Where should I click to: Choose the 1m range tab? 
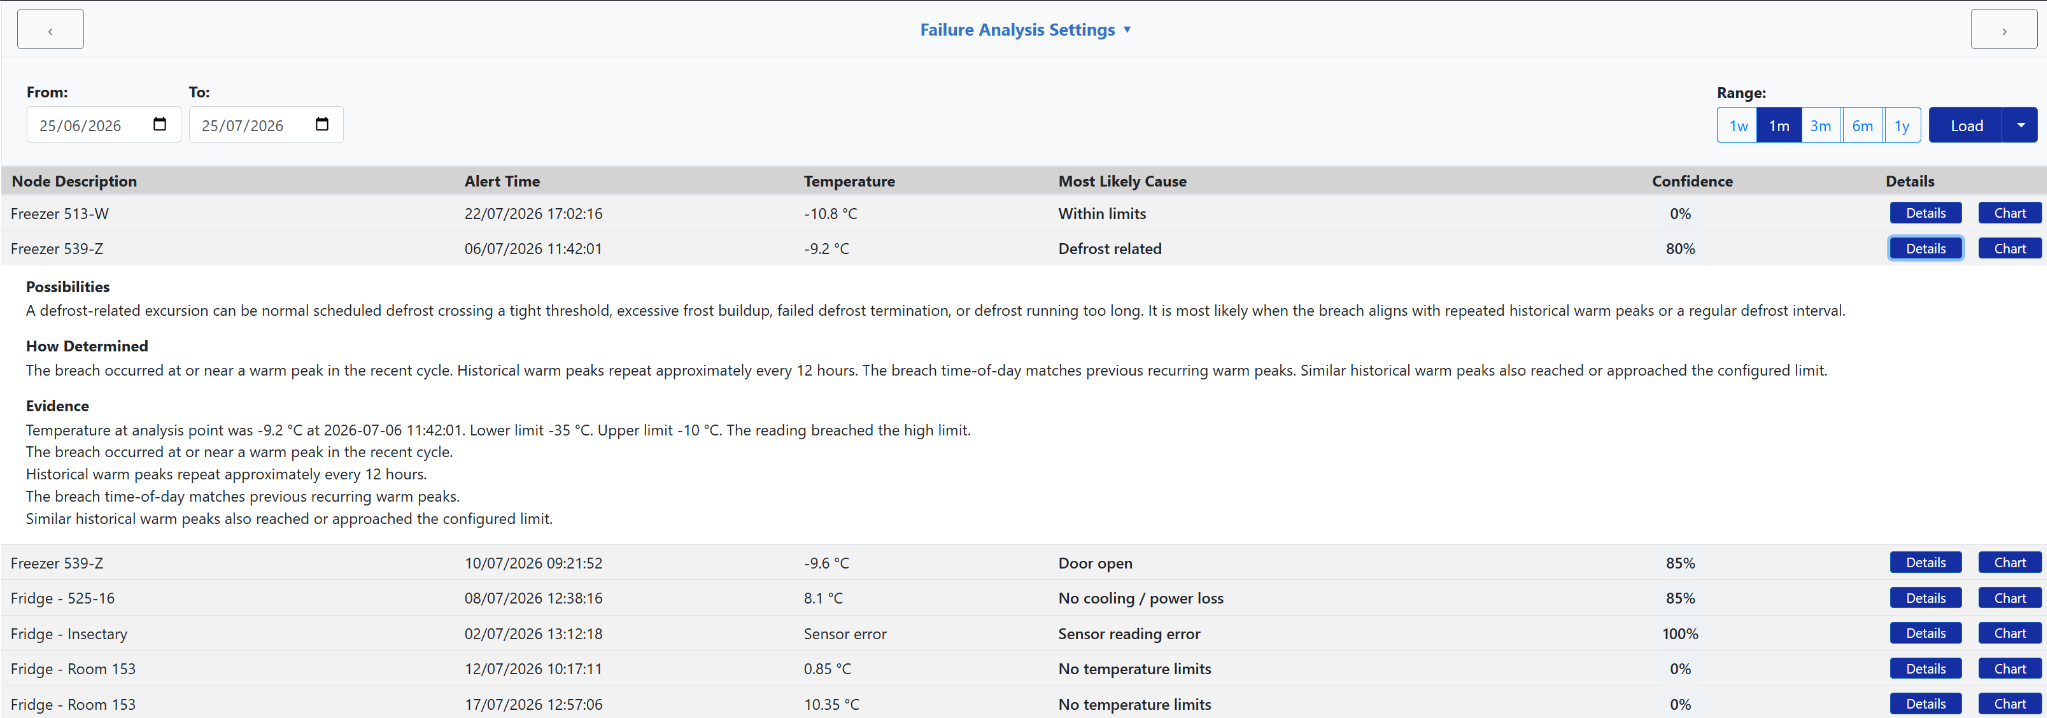pos(1779,126)
